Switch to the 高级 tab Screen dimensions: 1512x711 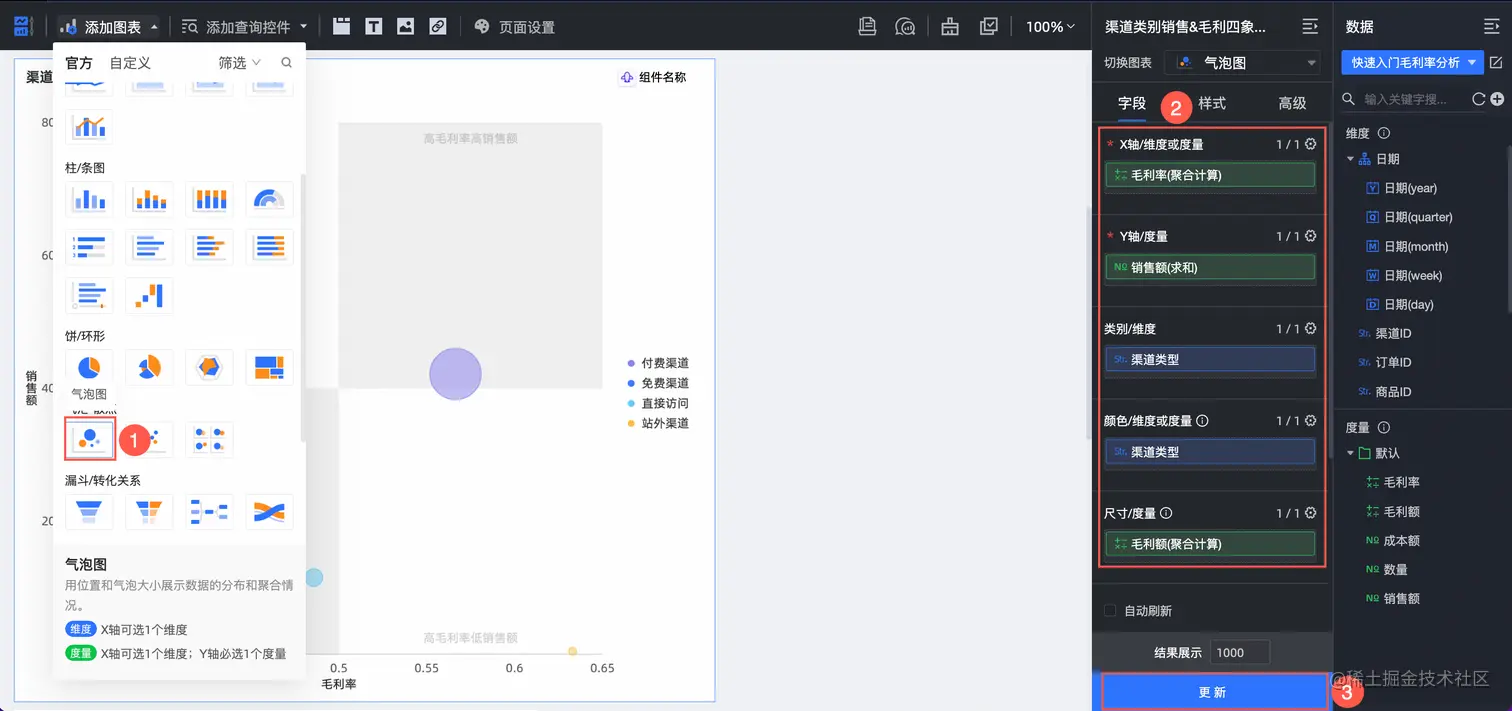pos(1292,103)
